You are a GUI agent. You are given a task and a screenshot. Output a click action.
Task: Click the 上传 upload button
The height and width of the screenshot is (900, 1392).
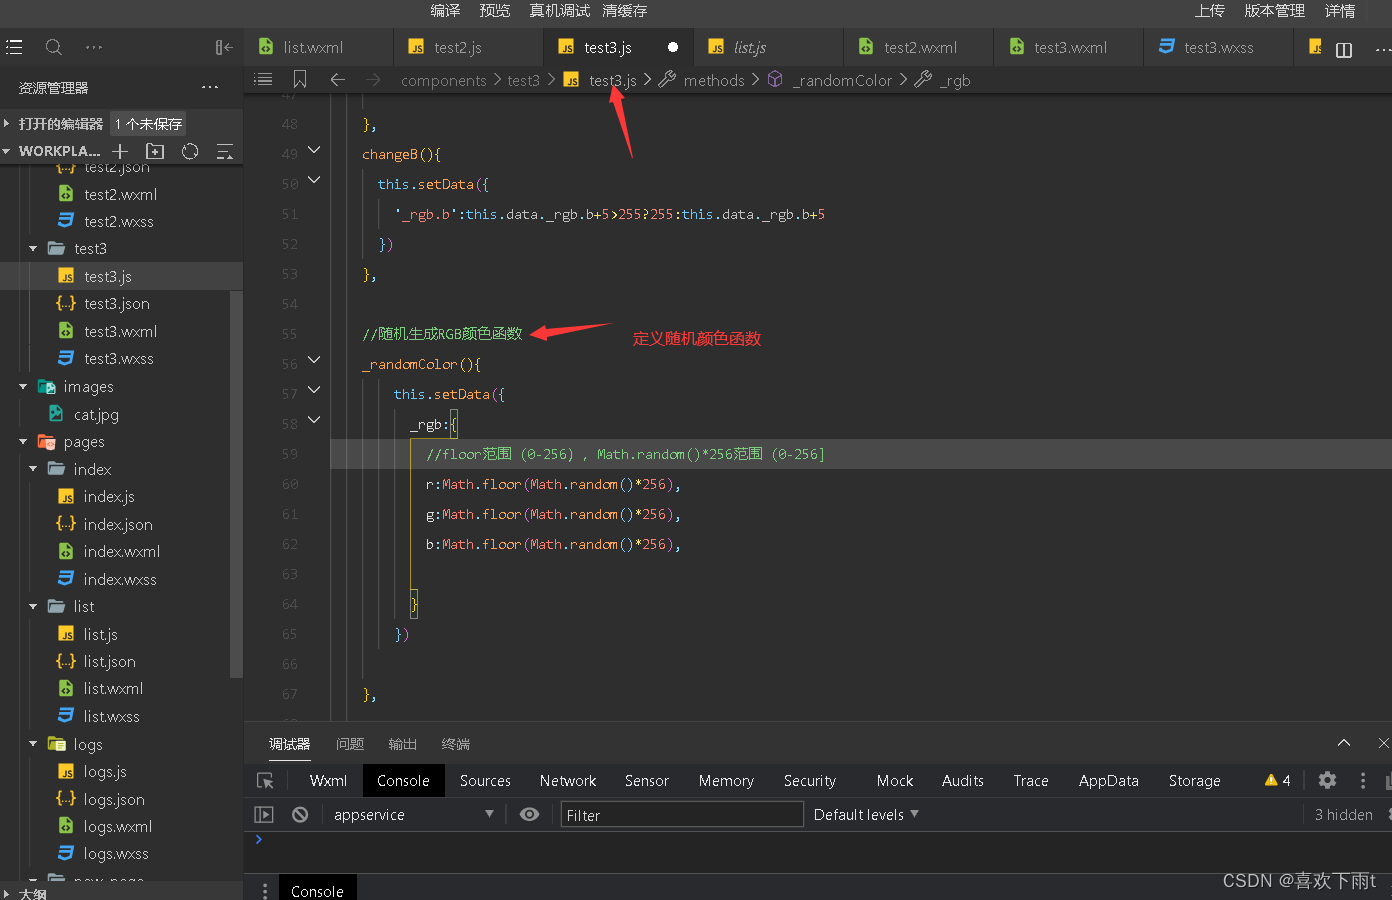pos(1209,11)
